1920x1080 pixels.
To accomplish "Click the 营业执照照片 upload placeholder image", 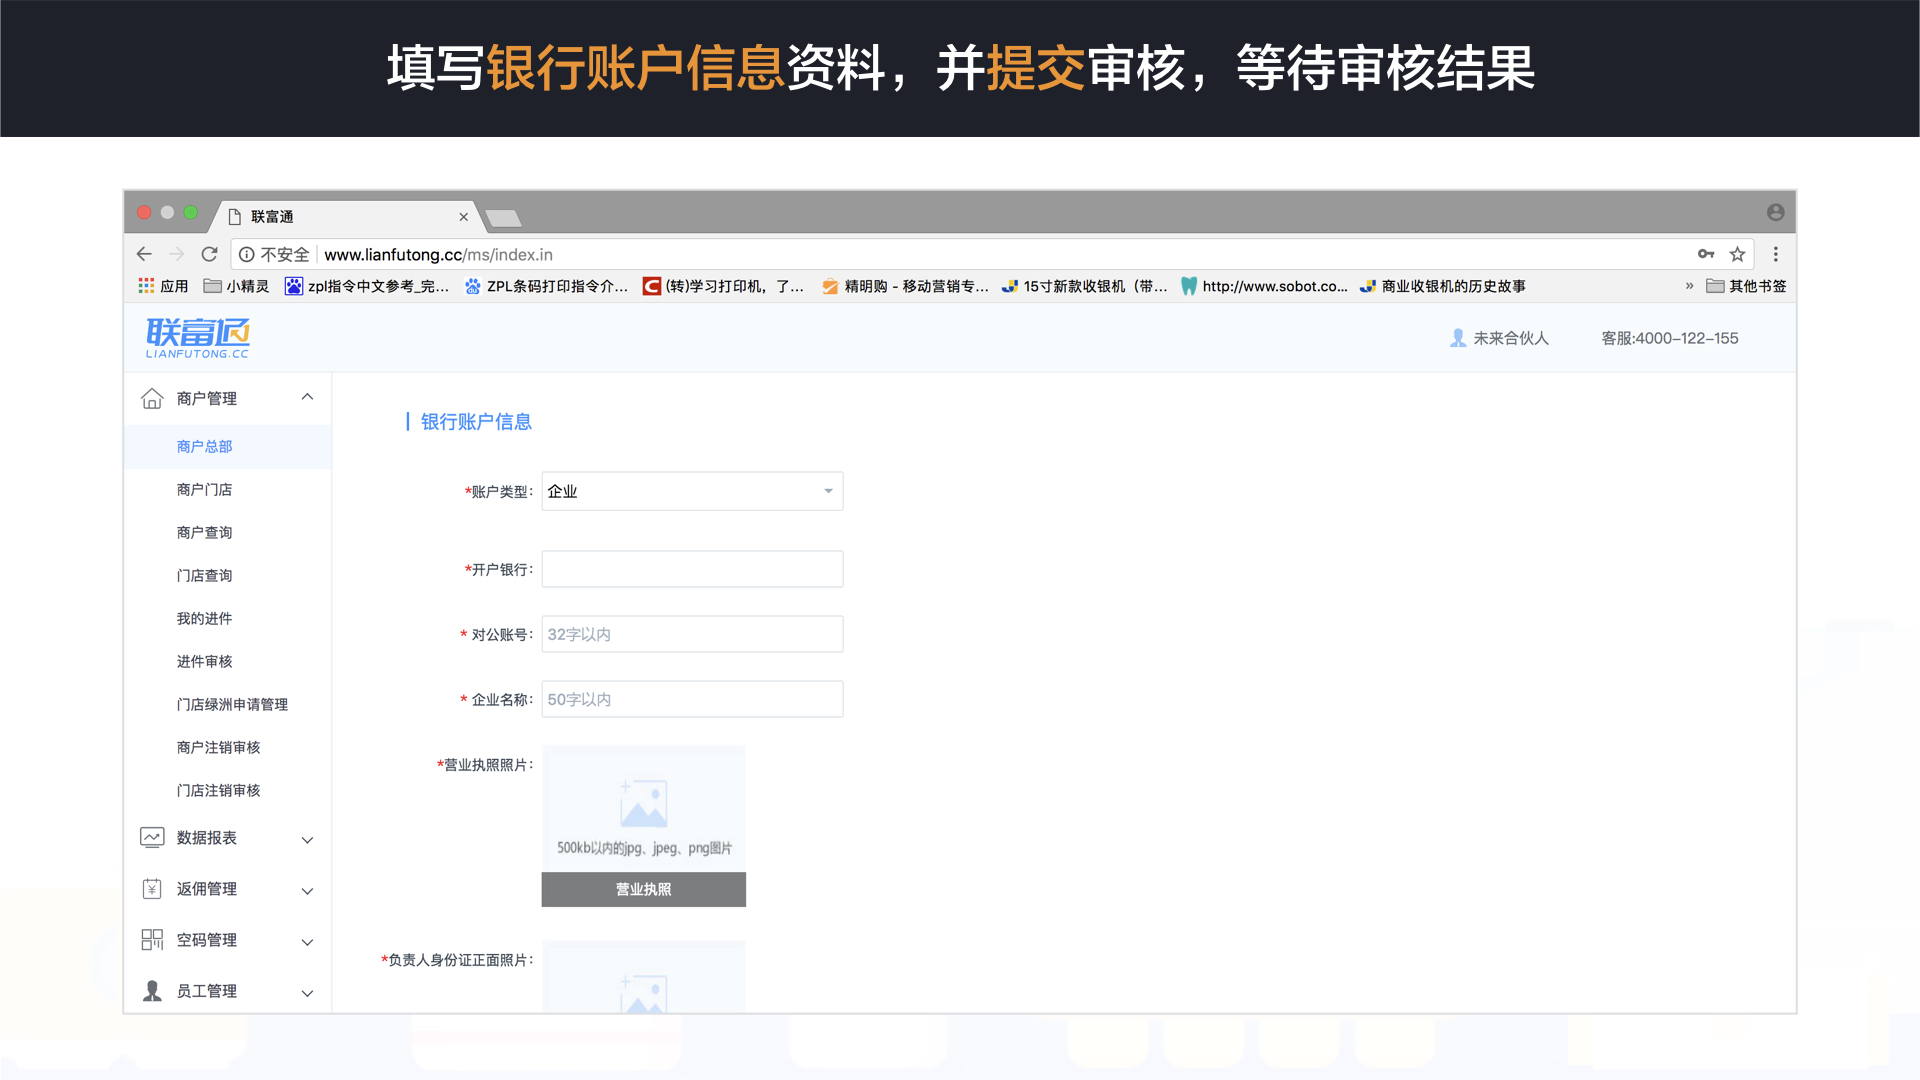I will pyautogui.click(x=644, y=808).
